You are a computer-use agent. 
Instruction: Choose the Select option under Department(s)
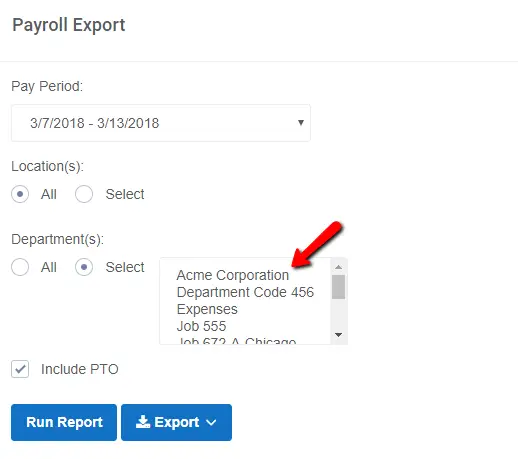(x=84, y=267)
